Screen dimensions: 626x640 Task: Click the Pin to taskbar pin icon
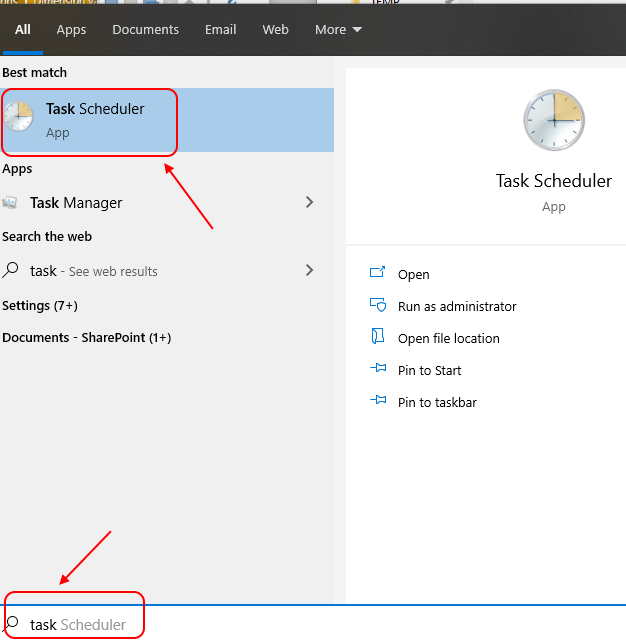[378, 400]
